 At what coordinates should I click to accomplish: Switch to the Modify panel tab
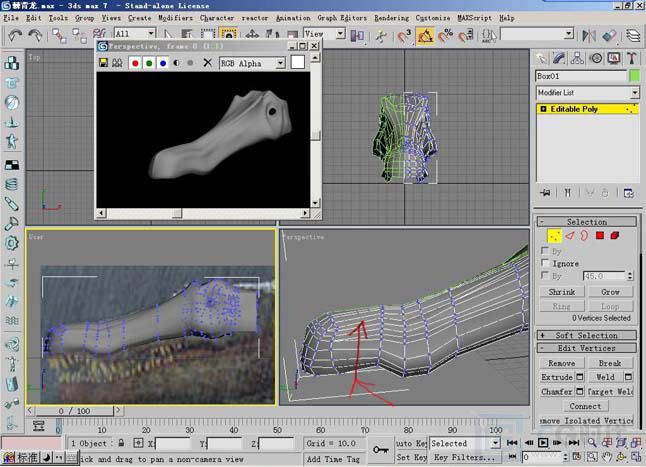(x=559, y=58)
